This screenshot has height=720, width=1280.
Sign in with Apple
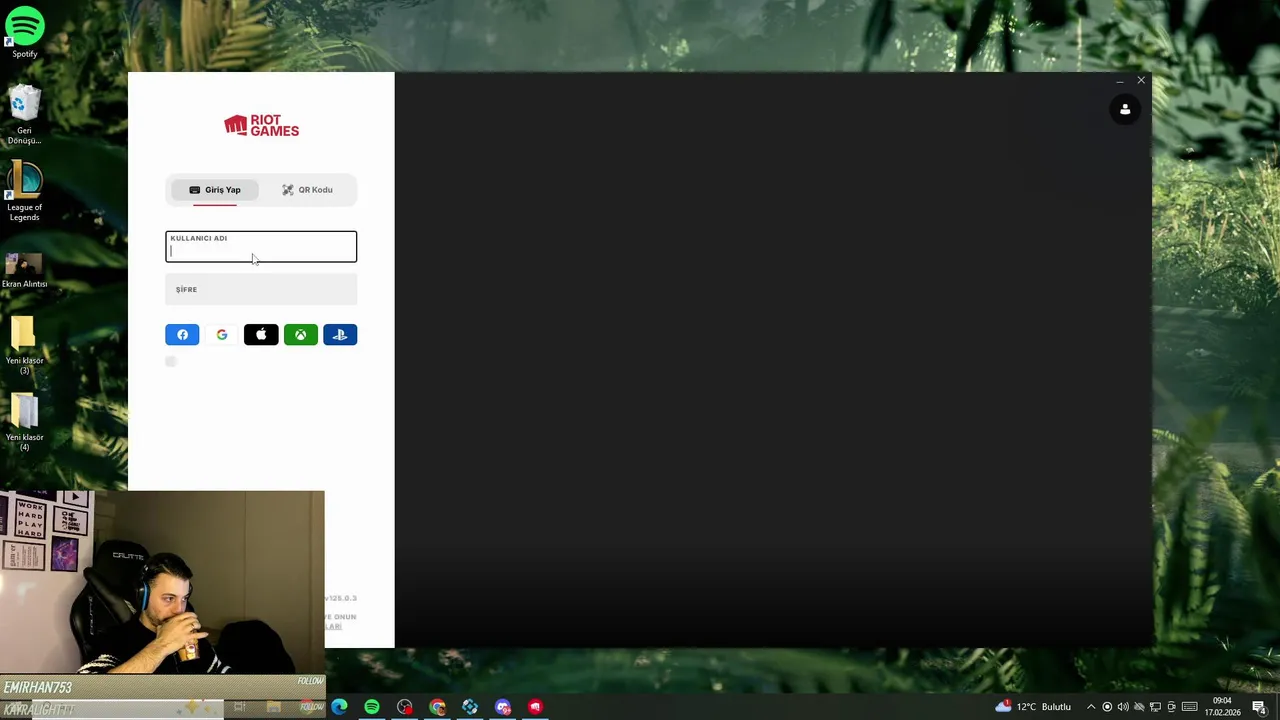[x=261, y=335]
